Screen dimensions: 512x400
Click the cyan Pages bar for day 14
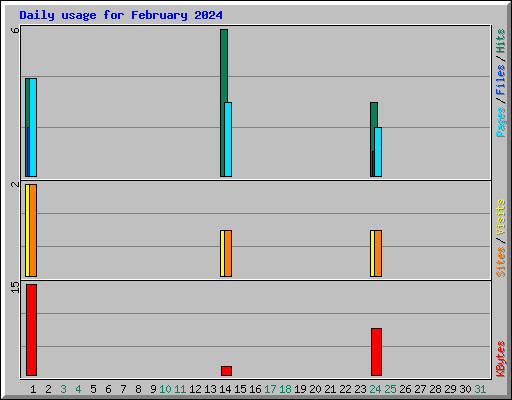click(x=228, y=139)
